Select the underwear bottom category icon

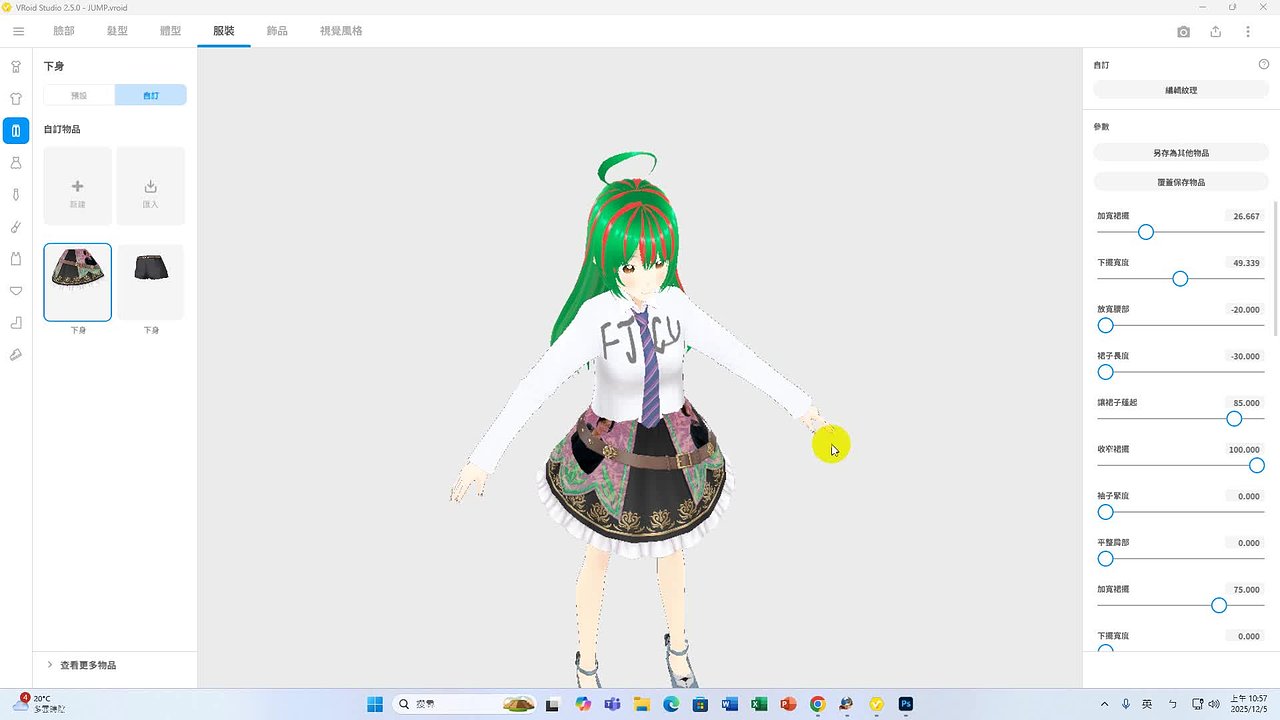pos(16,291)
